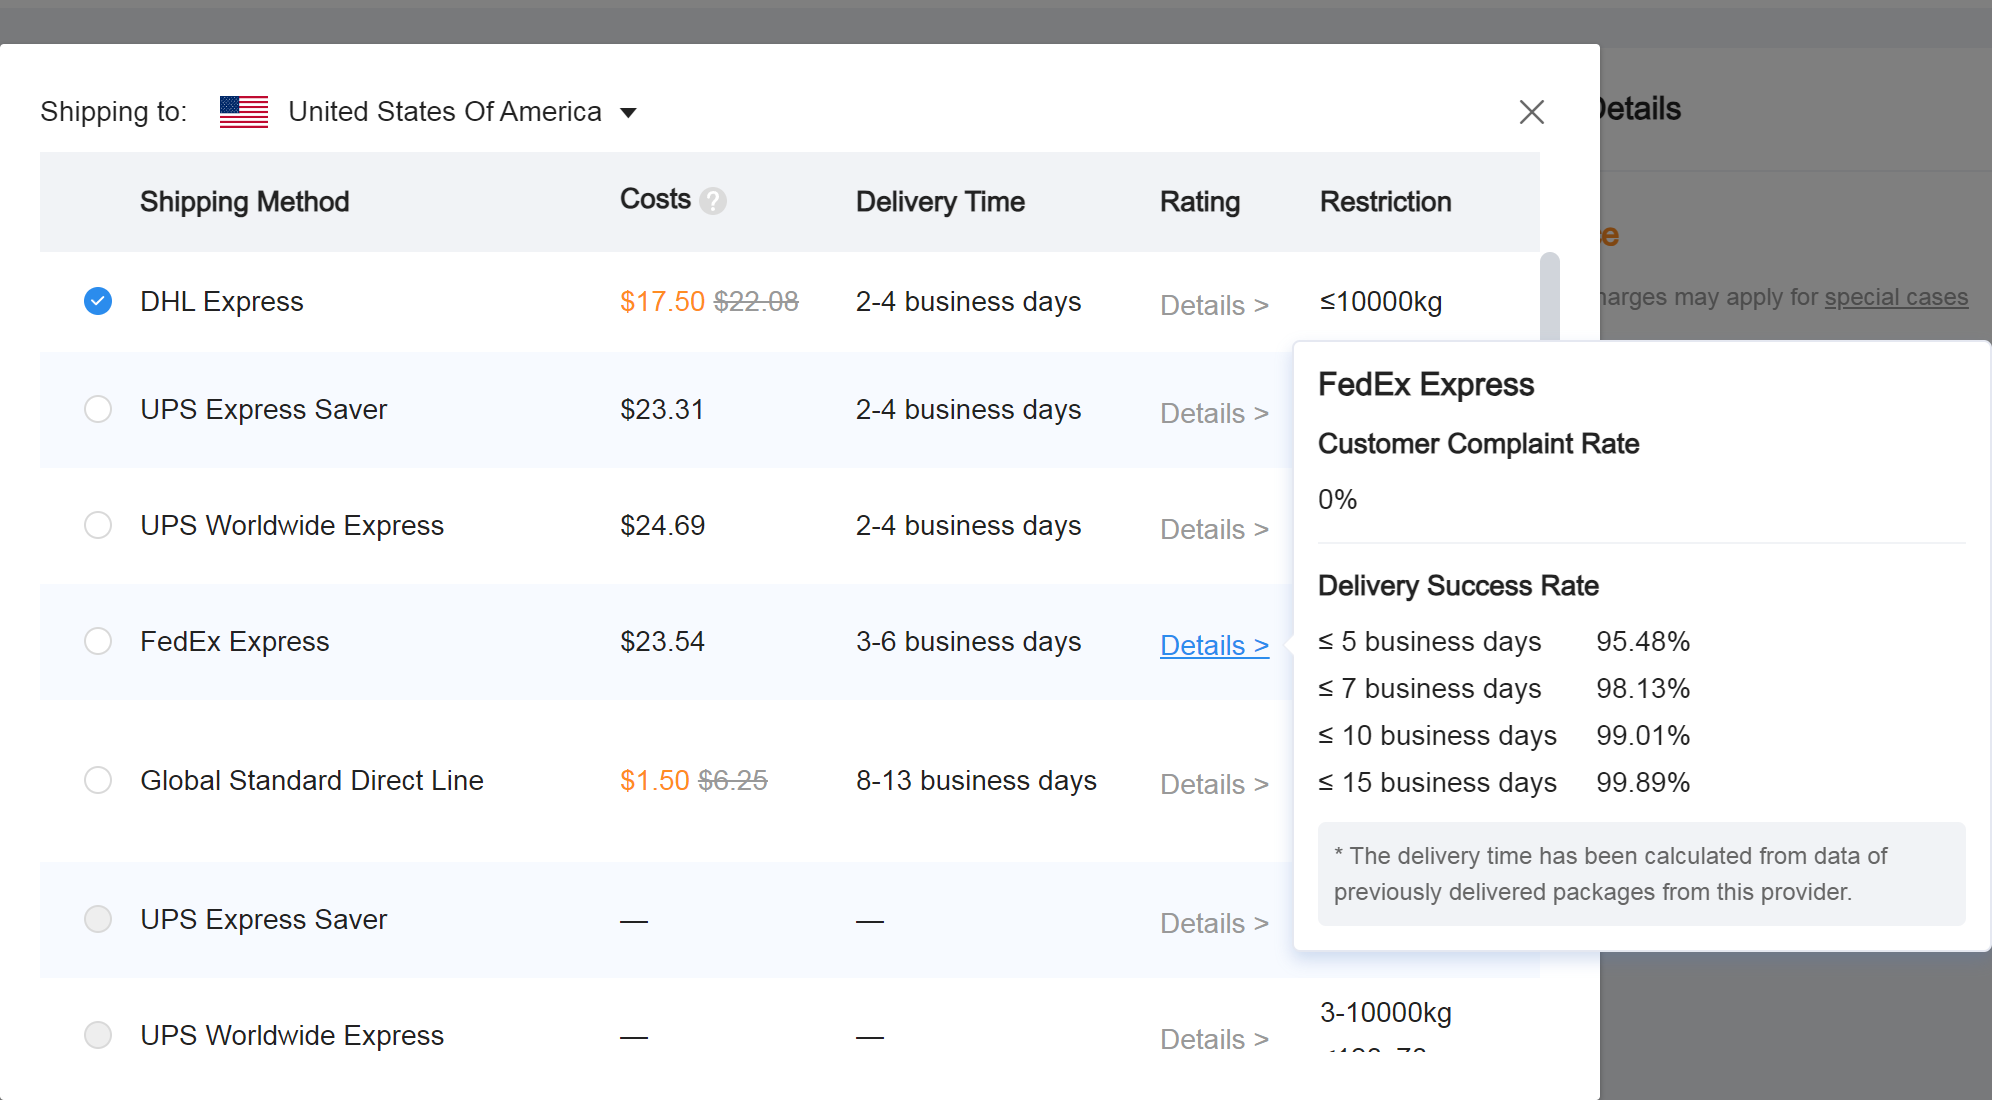Select the Global Standard Direct Line radio button

click(98, 780)
